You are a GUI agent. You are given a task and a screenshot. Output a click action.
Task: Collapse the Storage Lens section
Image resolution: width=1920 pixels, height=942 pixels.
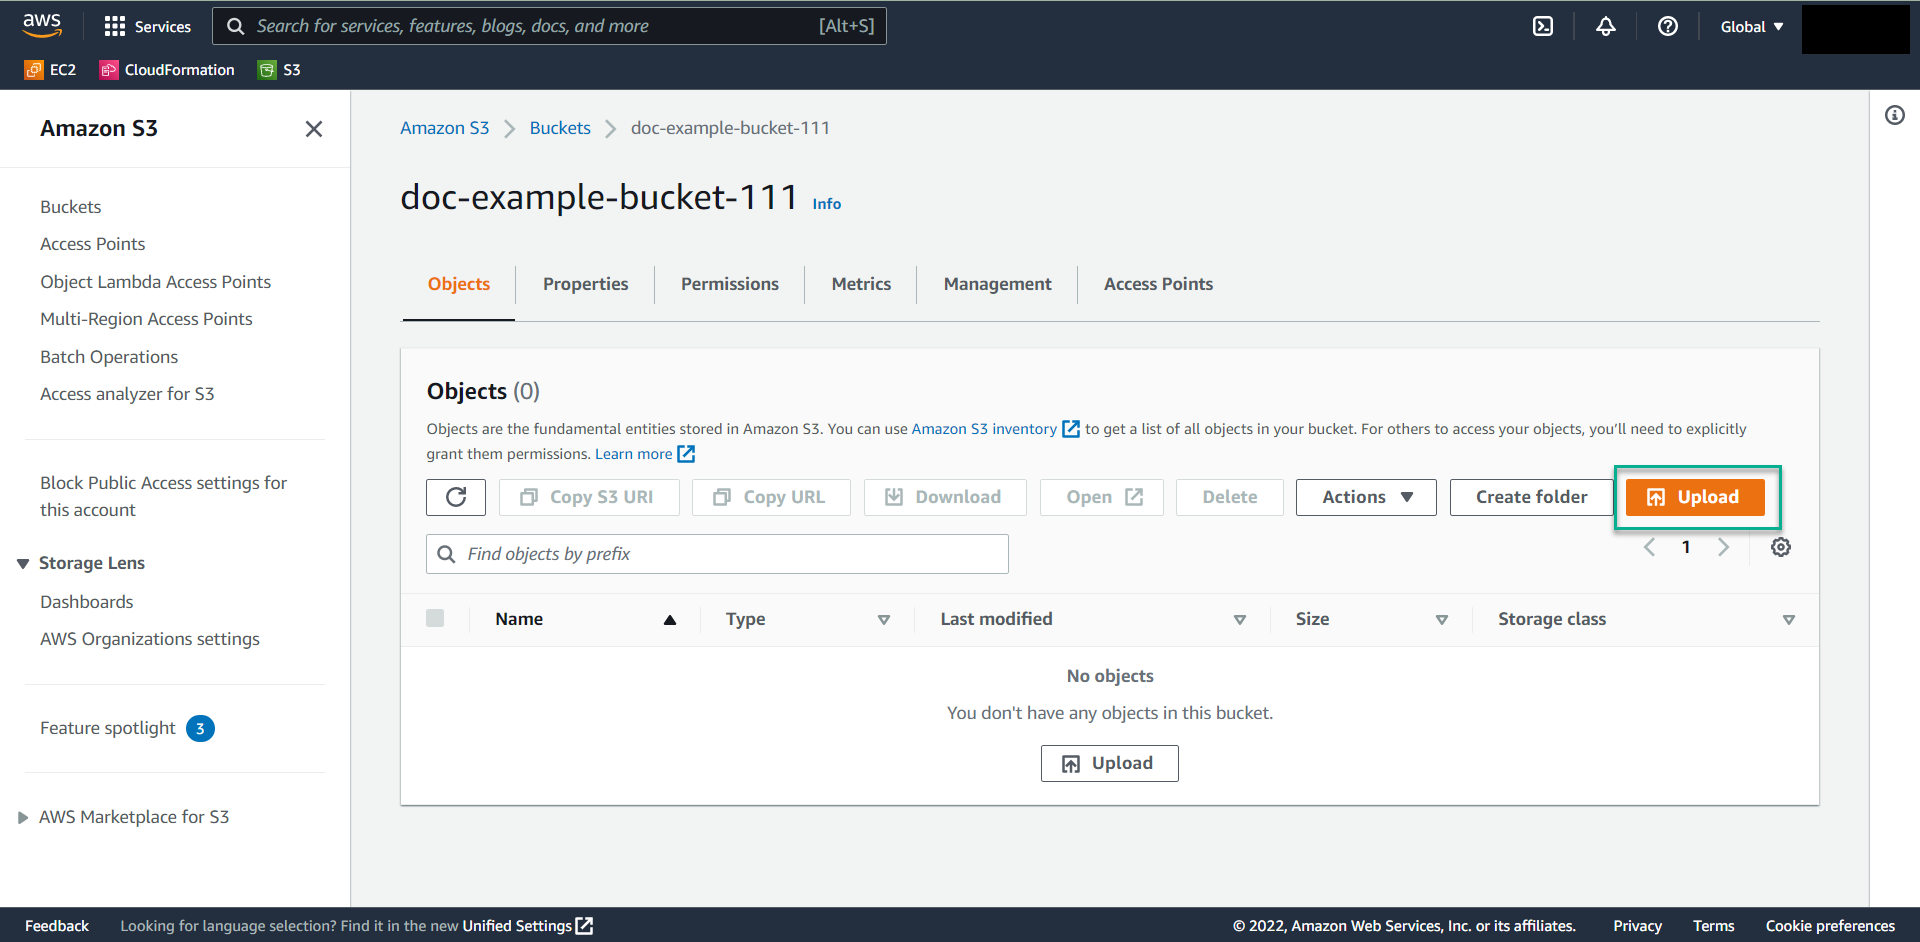22,563
